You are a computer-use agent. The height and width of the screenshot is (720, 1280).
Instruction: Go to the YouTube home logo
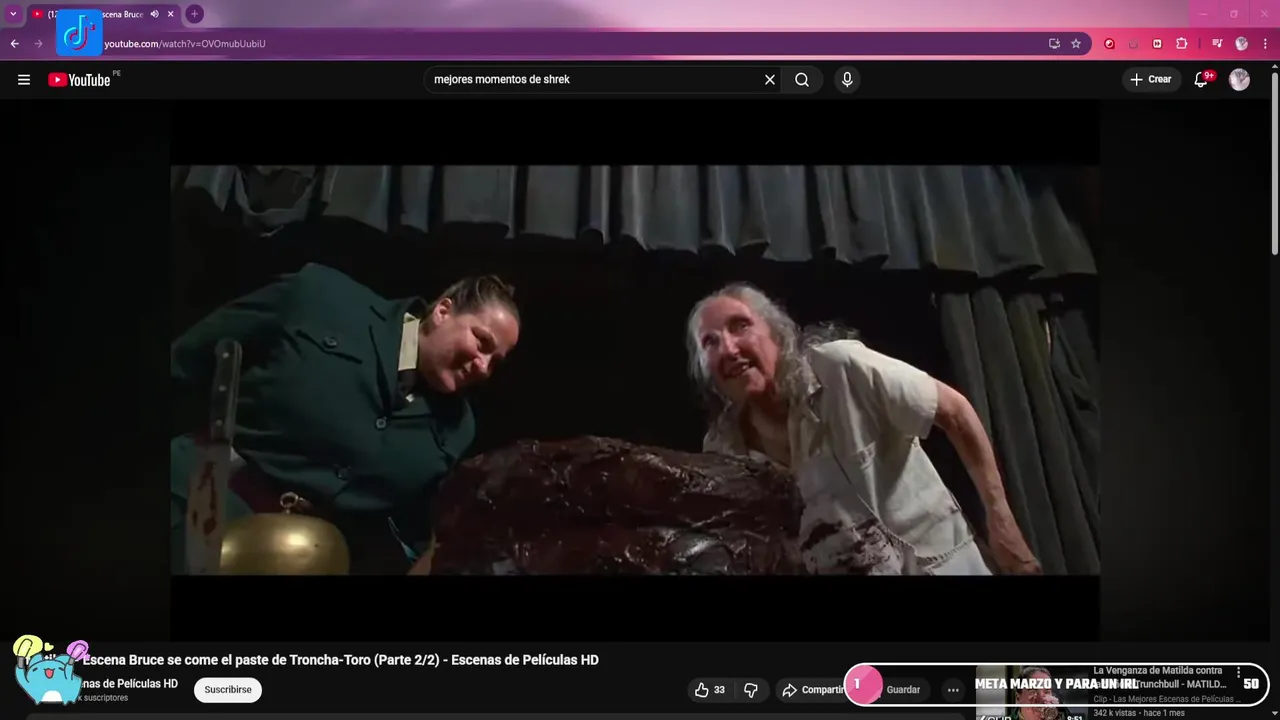(x=80, y=80)
